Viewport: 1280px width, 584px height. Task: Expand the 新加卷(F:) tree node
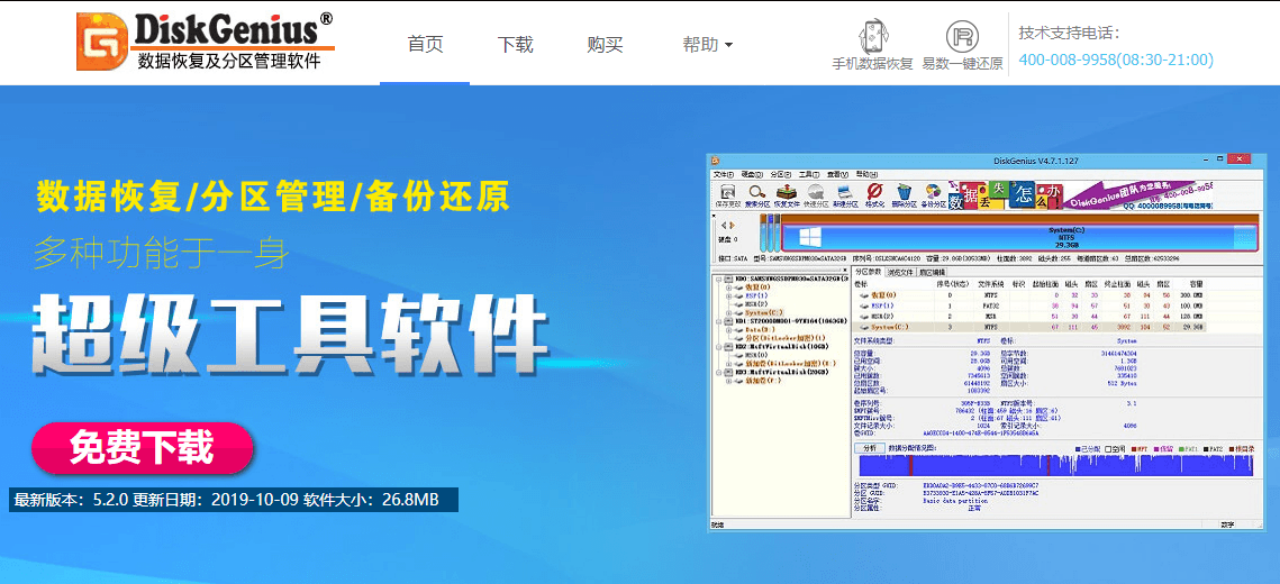pos(729,380)
